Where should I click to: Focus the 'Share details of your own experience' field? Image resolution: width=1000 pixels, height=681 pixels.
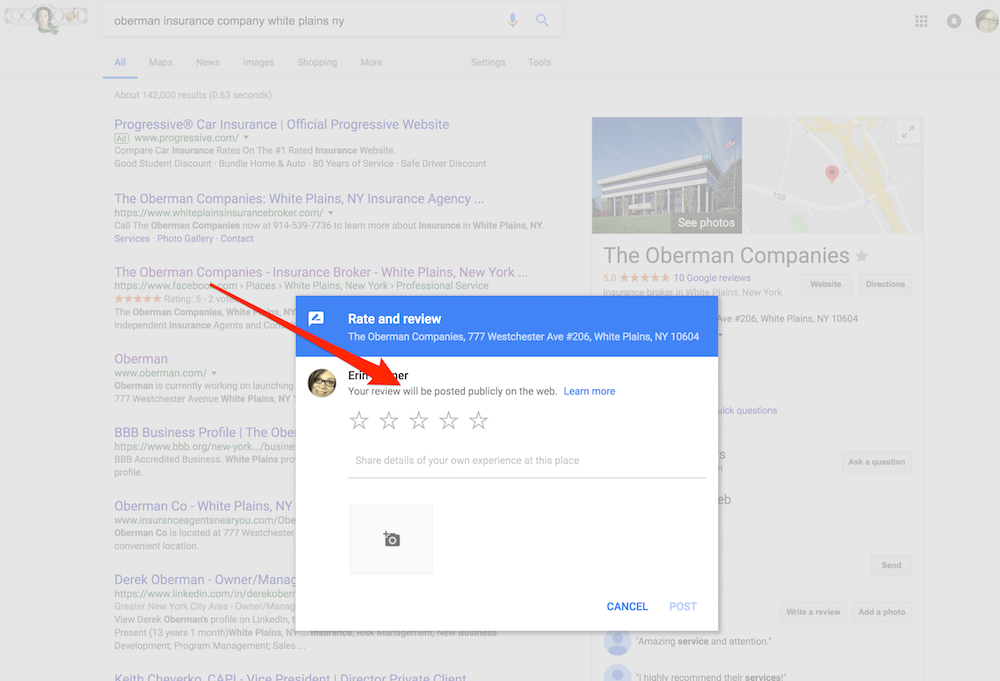coord(527,460)
